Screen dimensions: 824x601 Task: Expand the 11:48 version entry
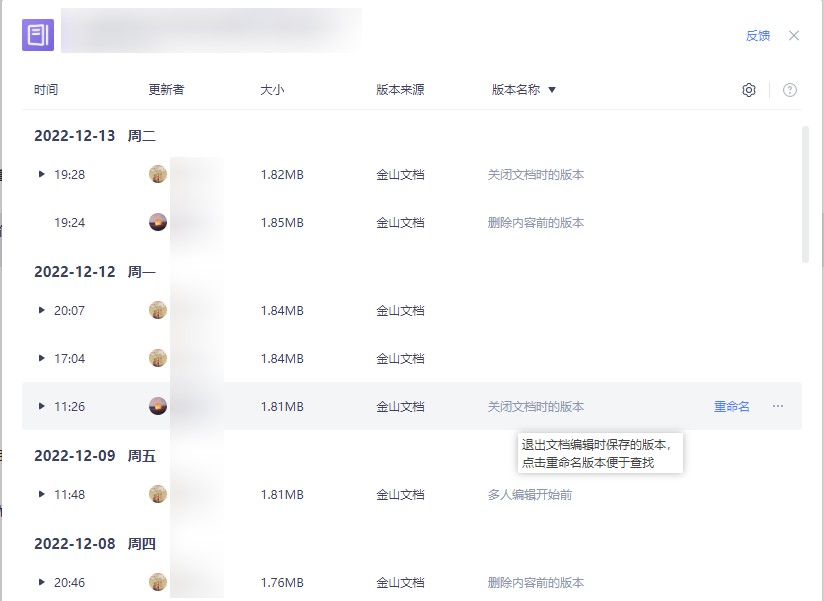(x=41, y=494)
